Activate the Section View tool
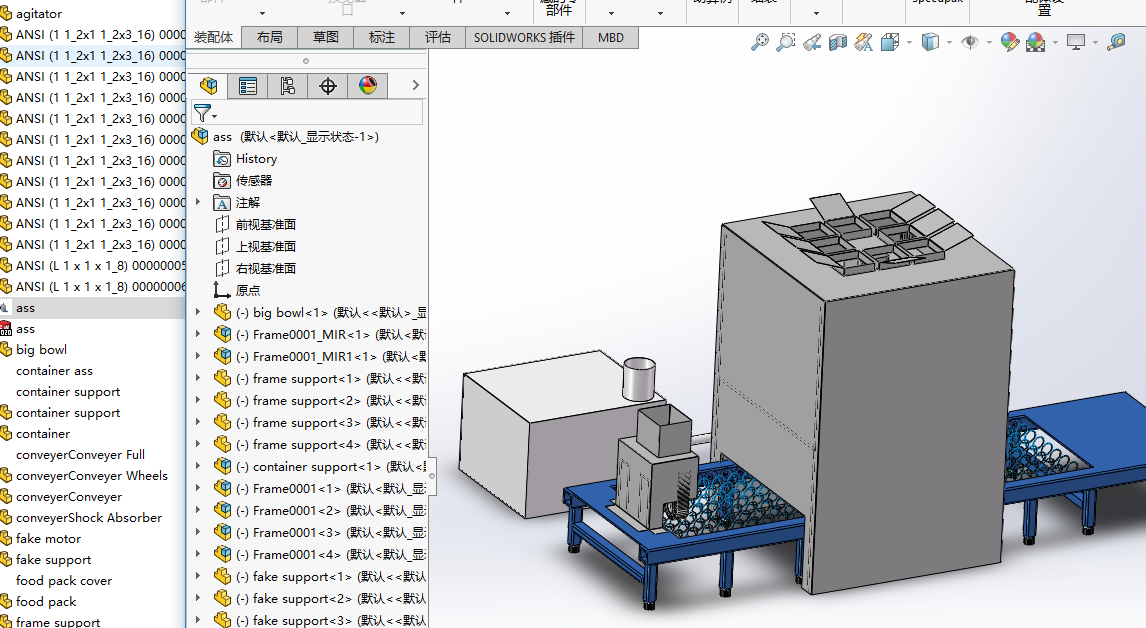This screenshot has height=628, width=1146. pyautogui.click(x=838, y=42)
